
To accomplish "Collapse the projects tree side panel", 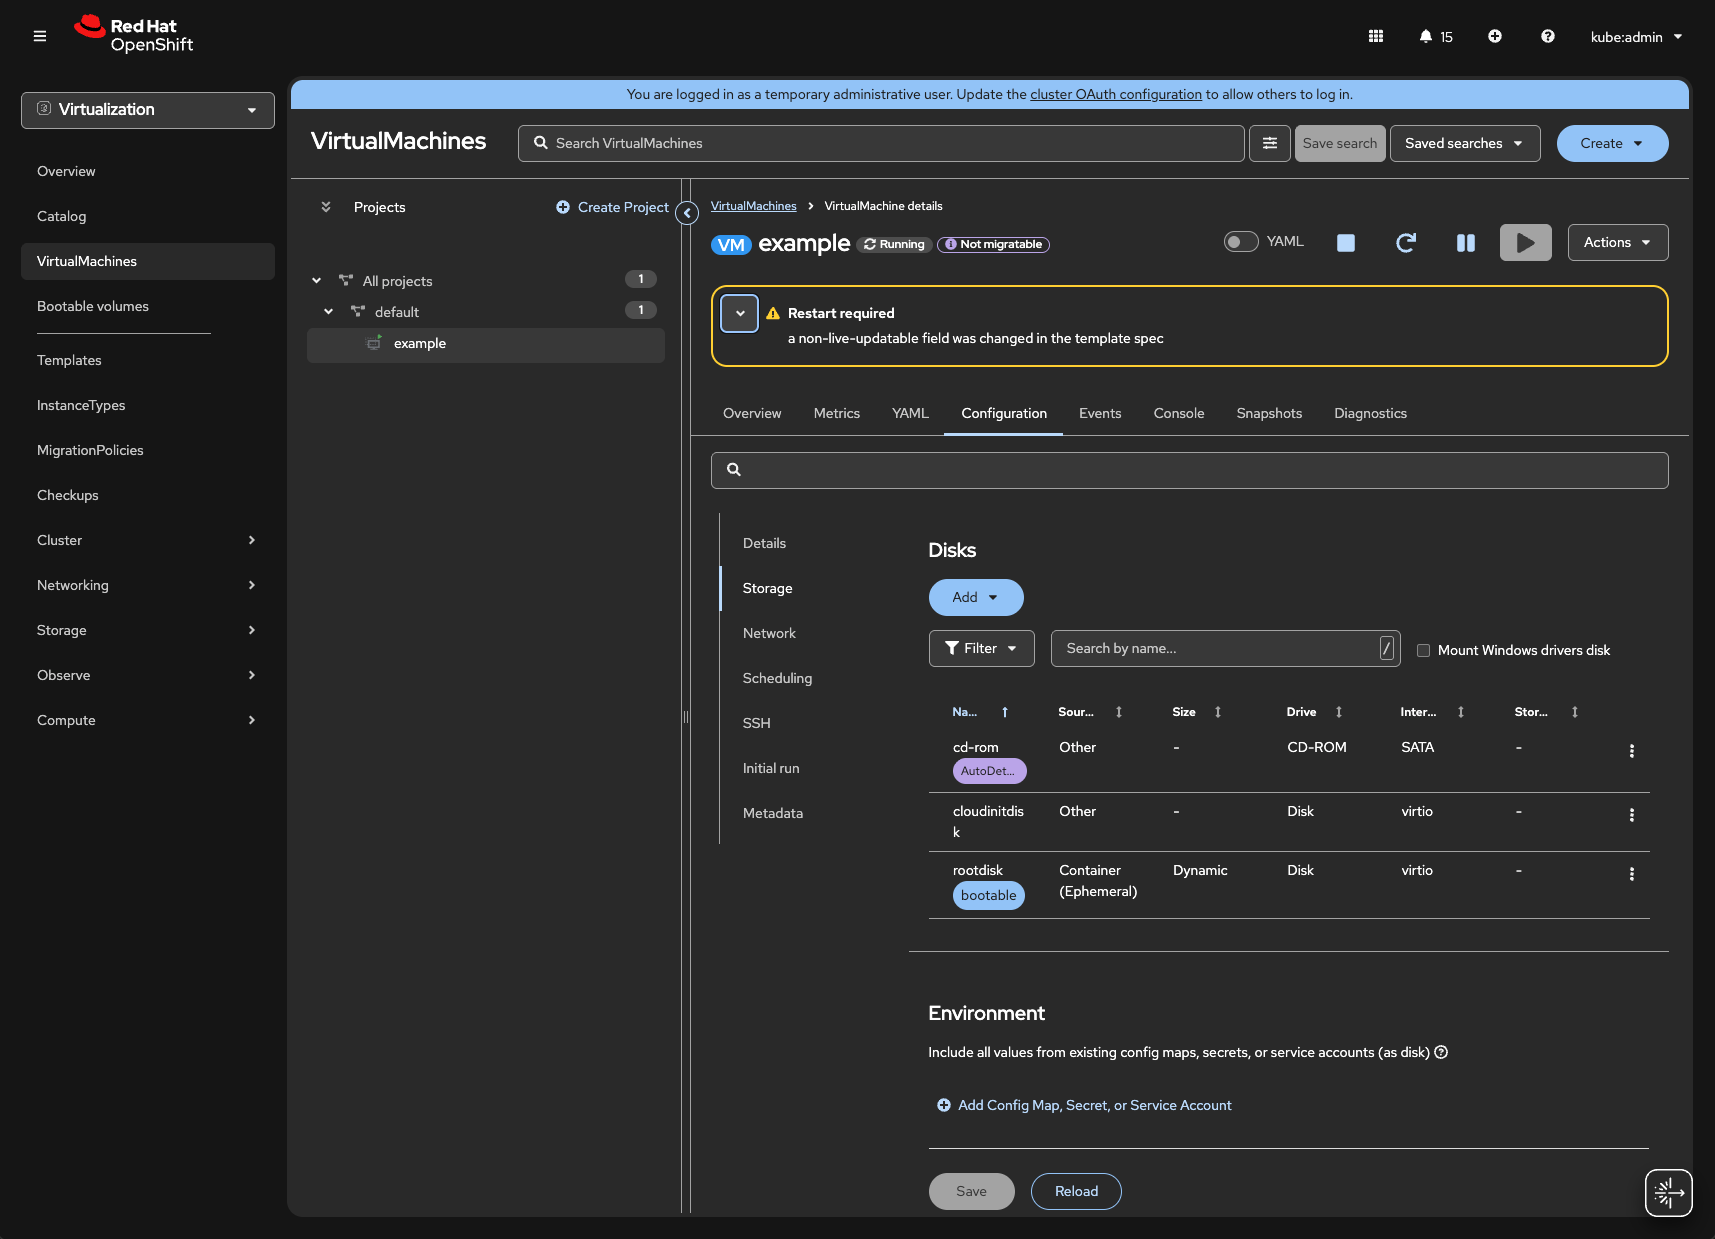I will 687,213.
